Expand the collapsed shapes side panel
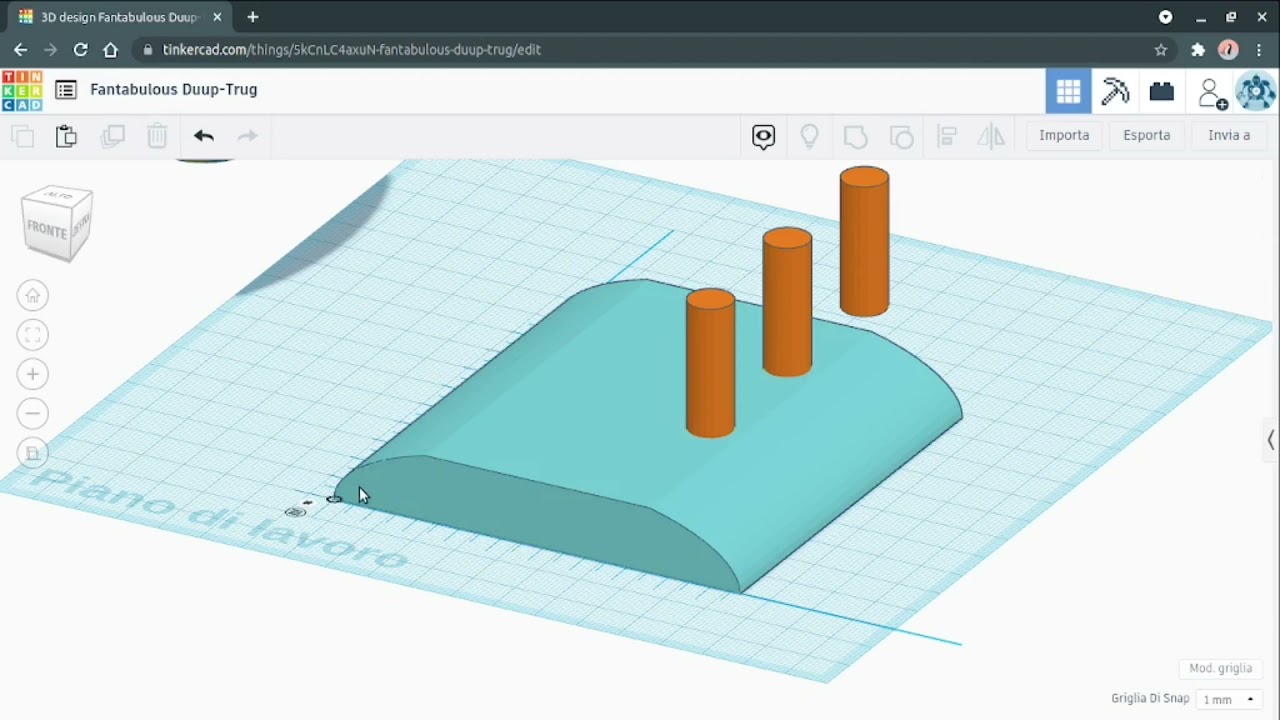This screenshot has height=720, width=1280. [x=1270, y=439]
